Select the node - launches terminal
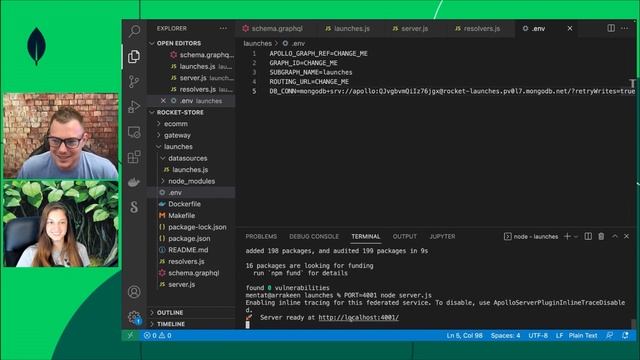Viewport: 640px width, 360px height. (x=531, y=236)
